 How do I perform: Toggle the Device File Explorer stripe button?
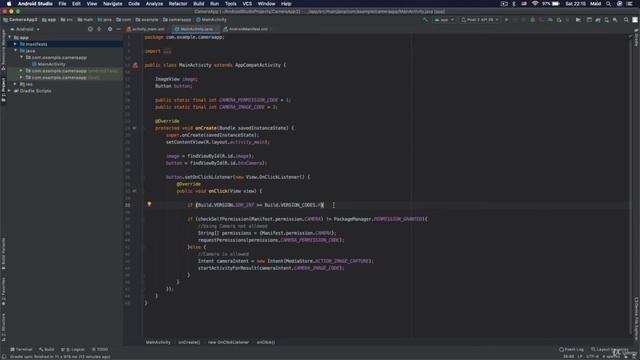pos(636,318)
